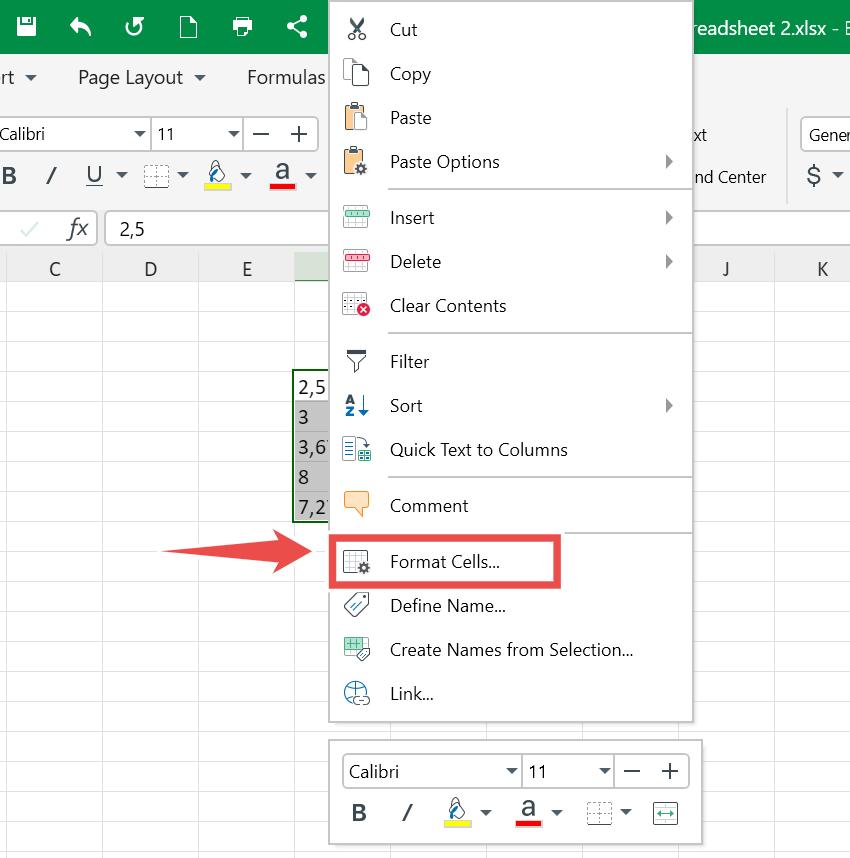Image resolution: width=850 pixels, height=858 pixels.
Task: Click the Define Name tag icon
Action: point(356,605)
